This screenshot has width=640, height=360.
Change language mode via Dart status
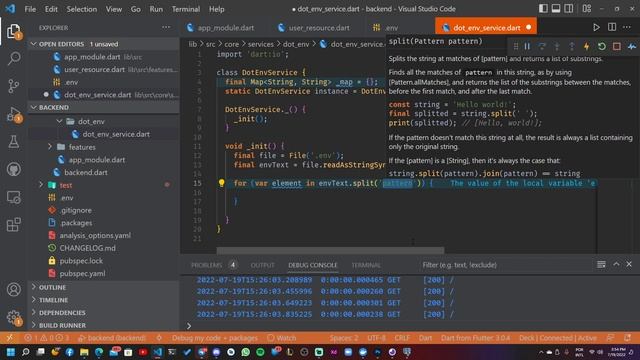[425, 338]
